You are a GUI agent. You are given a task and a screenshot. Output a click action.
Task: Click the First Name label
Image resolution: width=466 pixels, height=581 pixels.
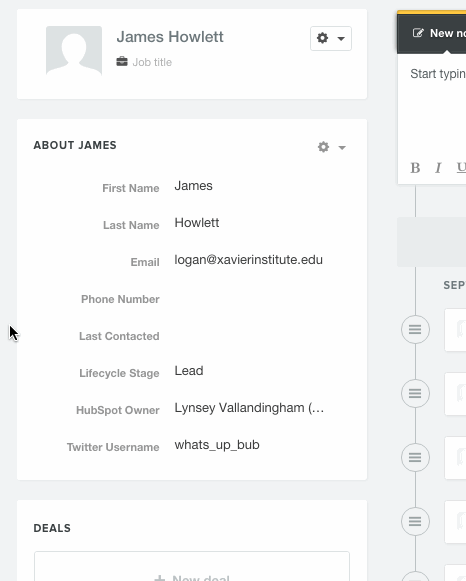(131, 188)
